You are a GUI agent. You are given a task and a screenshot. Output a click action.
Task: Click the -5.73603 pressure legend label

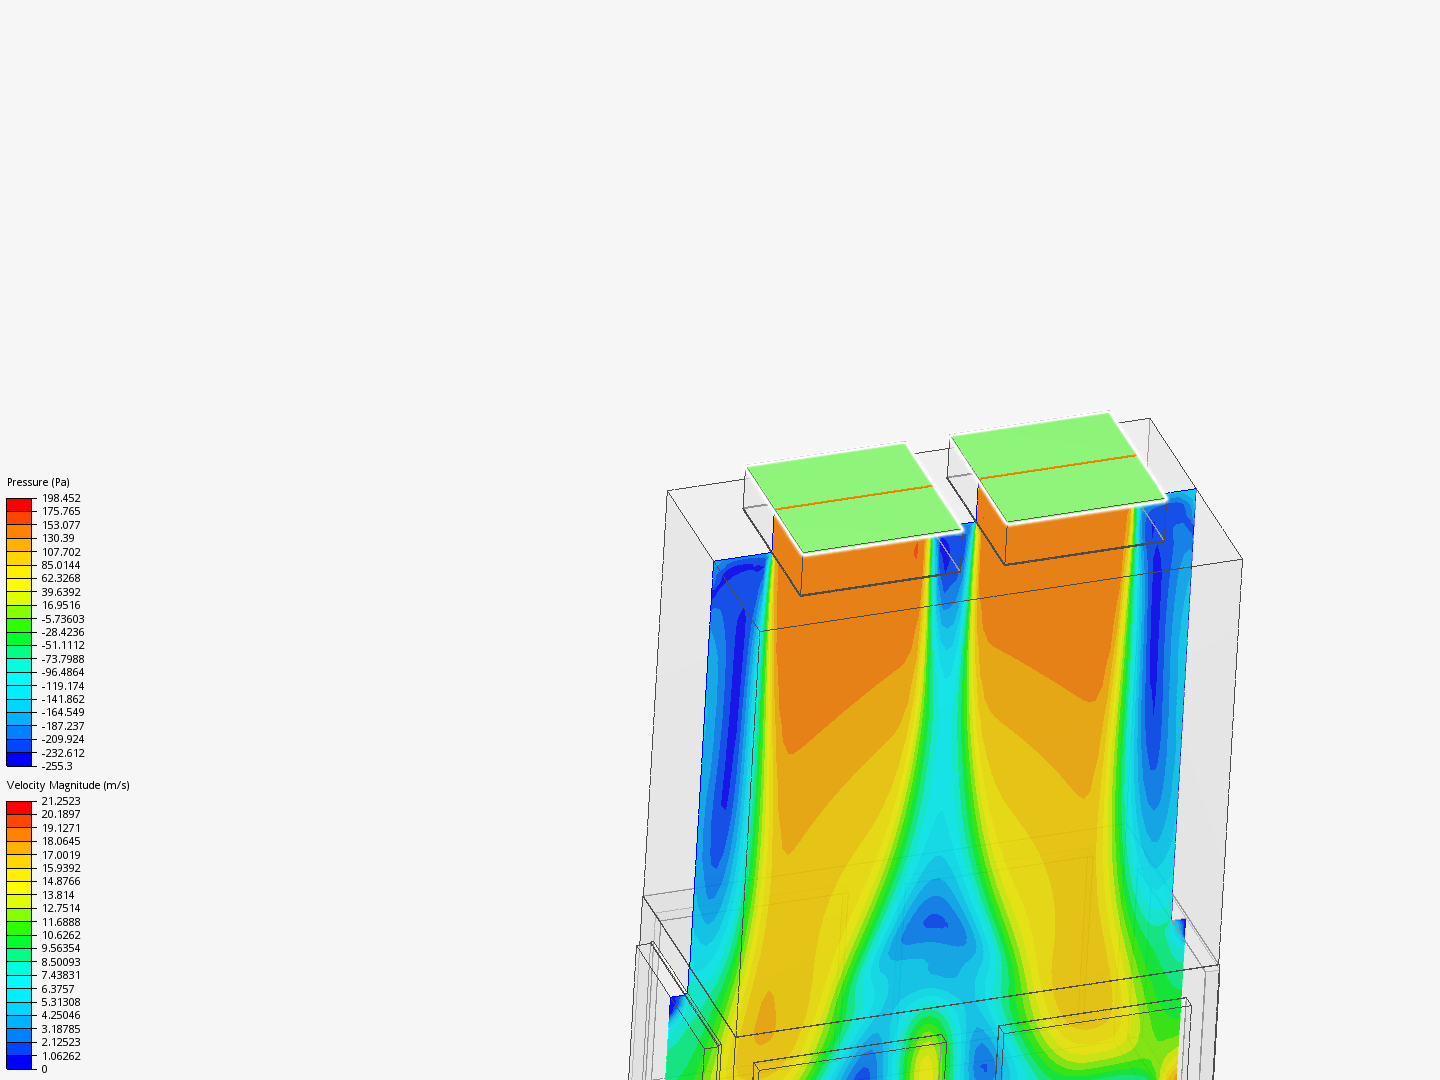point(63,619)
